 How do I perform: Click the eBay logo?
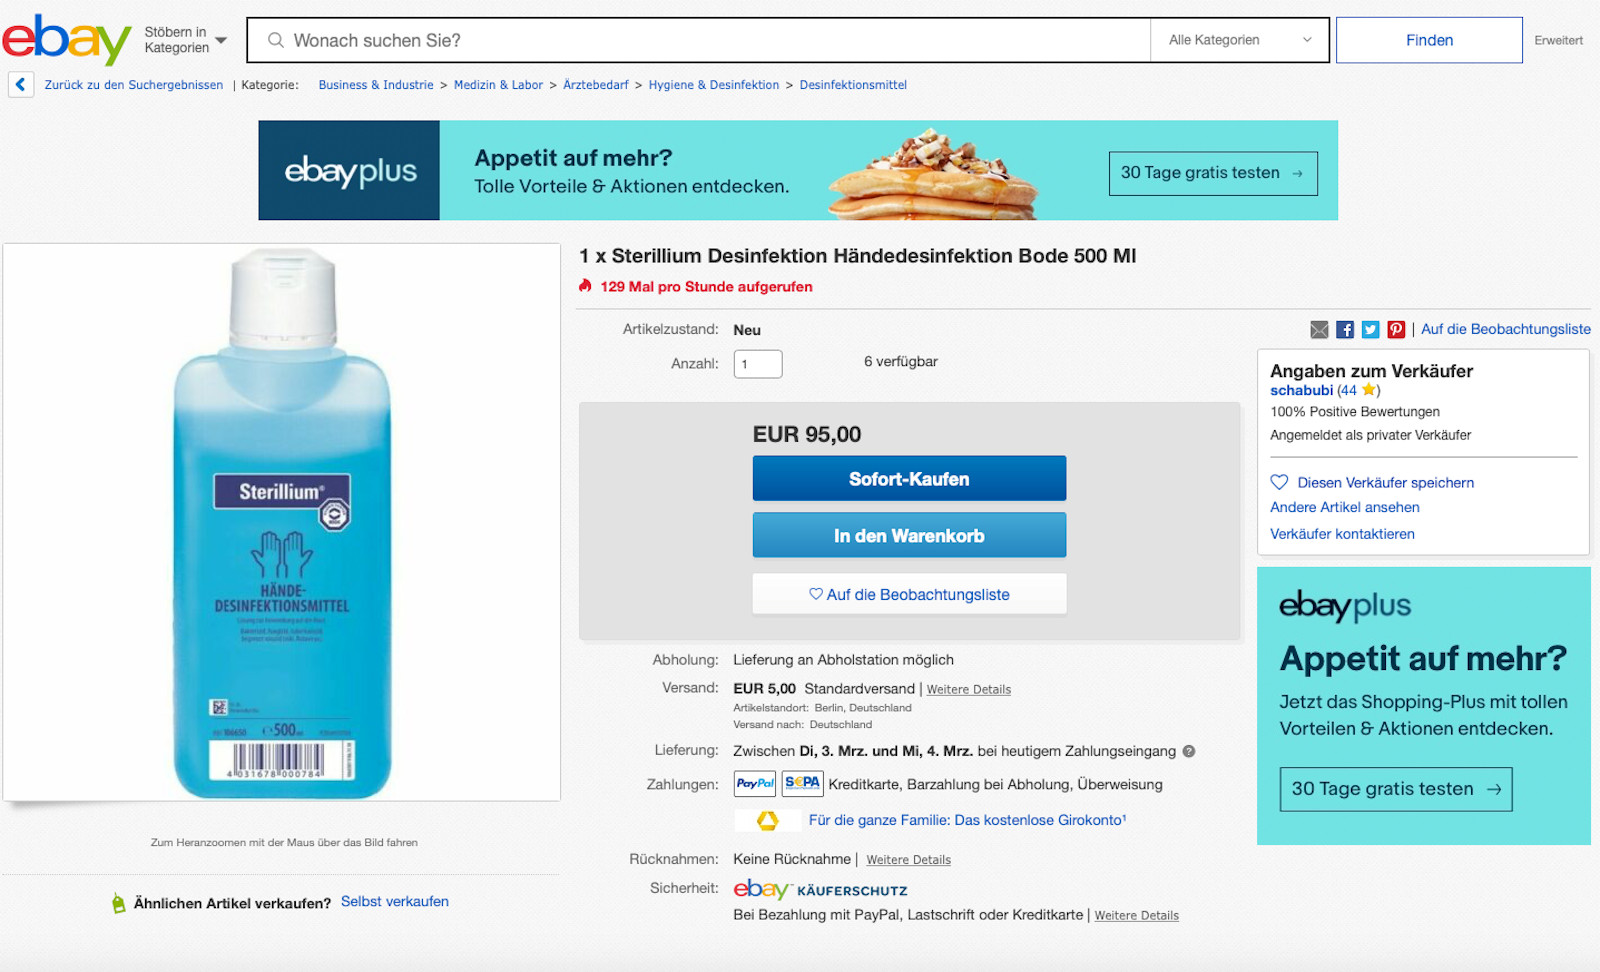(x=66, y=40)
